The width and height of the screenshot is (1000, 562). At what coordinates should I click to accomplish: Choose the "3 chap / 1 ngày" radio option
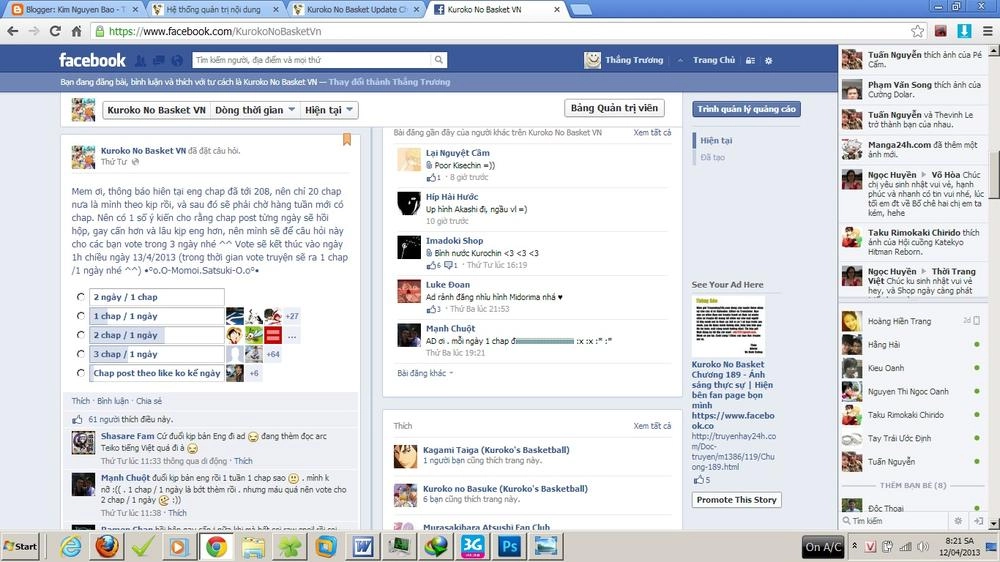coord(80,354)
